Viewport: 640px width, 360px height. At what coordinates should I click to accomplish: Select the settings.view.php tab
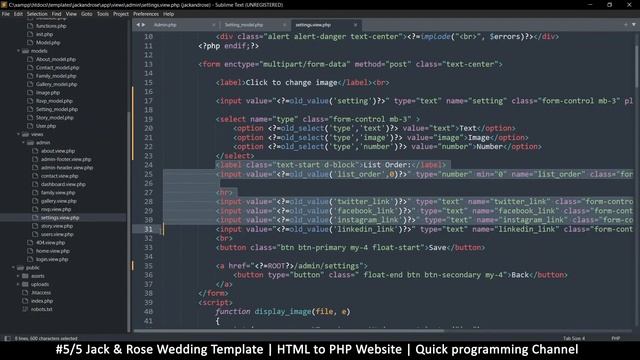(x=313, y=25)
